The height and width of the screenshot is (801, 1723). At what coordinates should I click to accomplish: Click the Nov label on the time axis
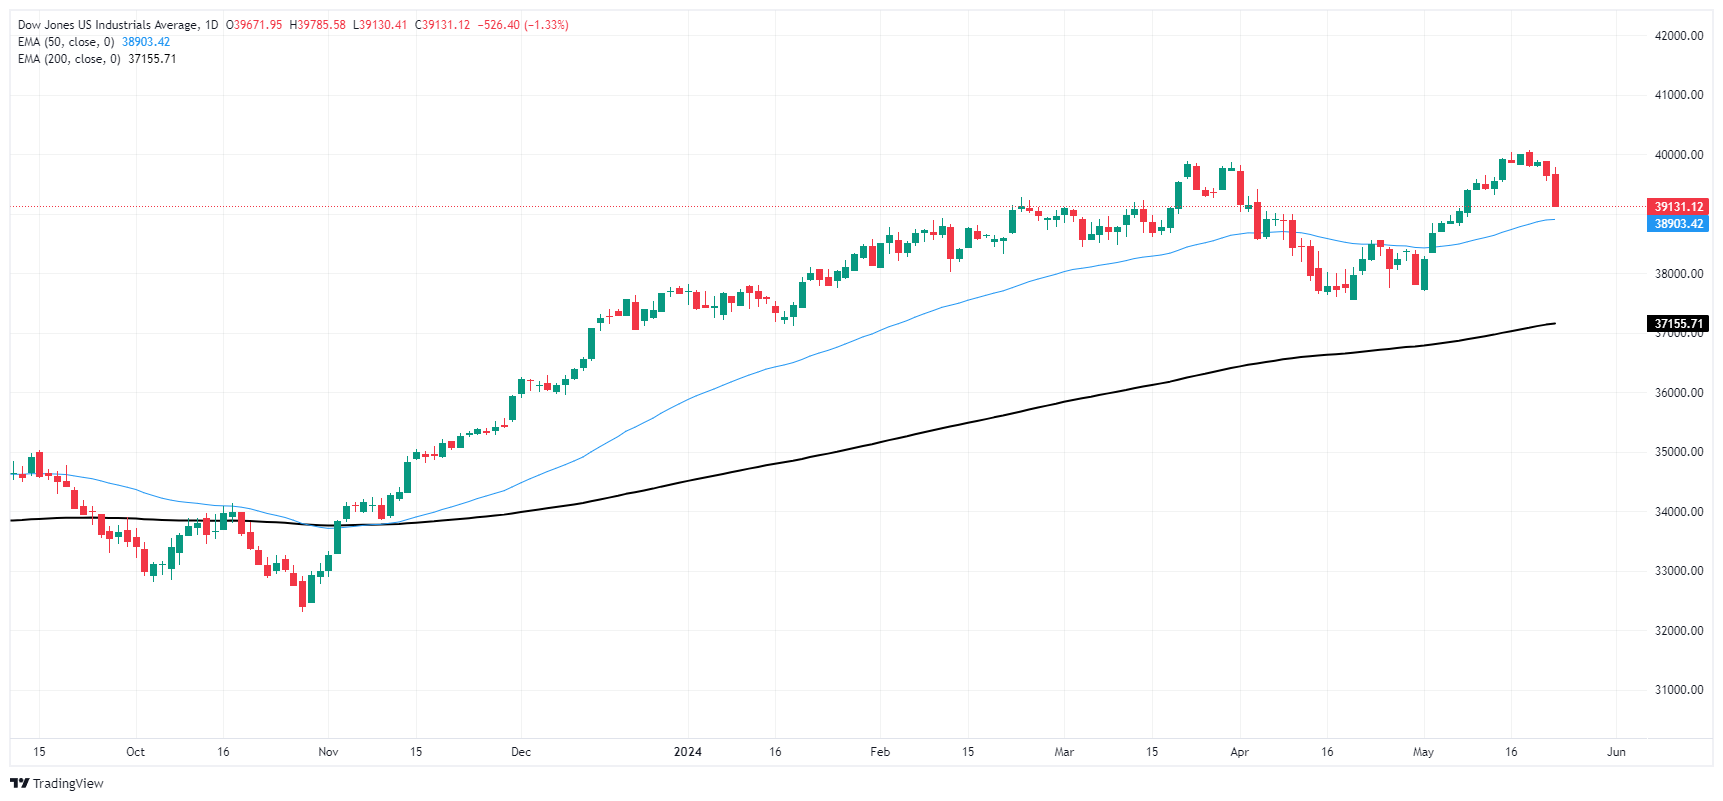coord(328,752)
